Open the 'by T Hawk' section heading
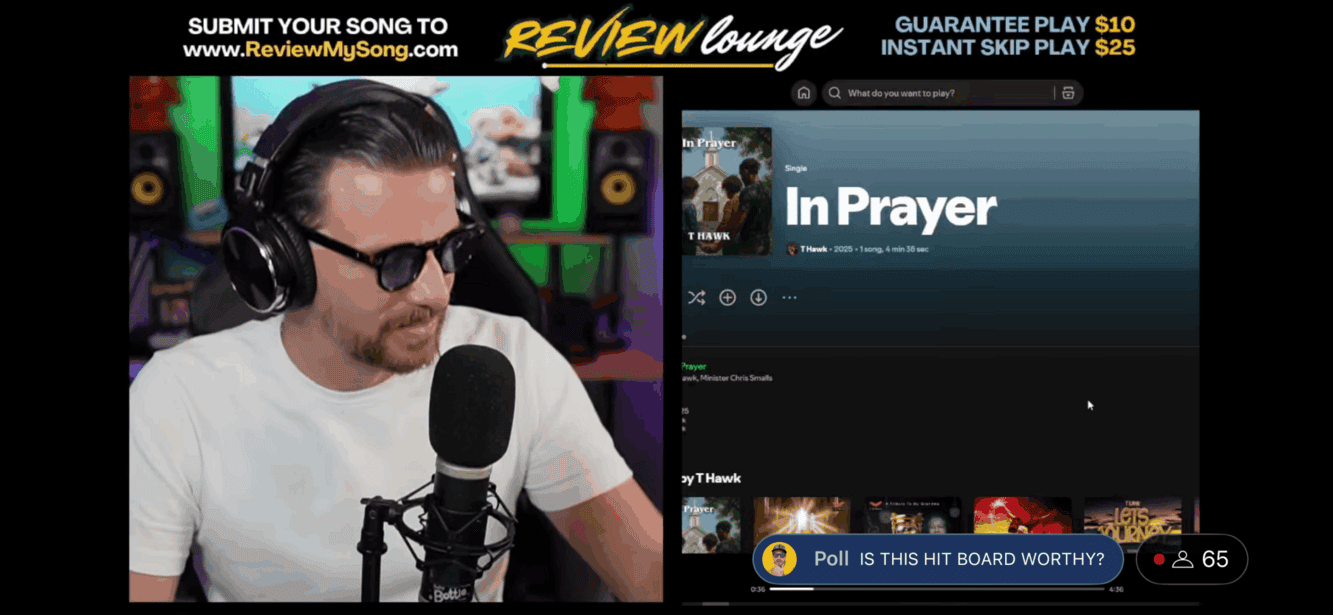Screen dimensions: 1333x615 (712, 478)
